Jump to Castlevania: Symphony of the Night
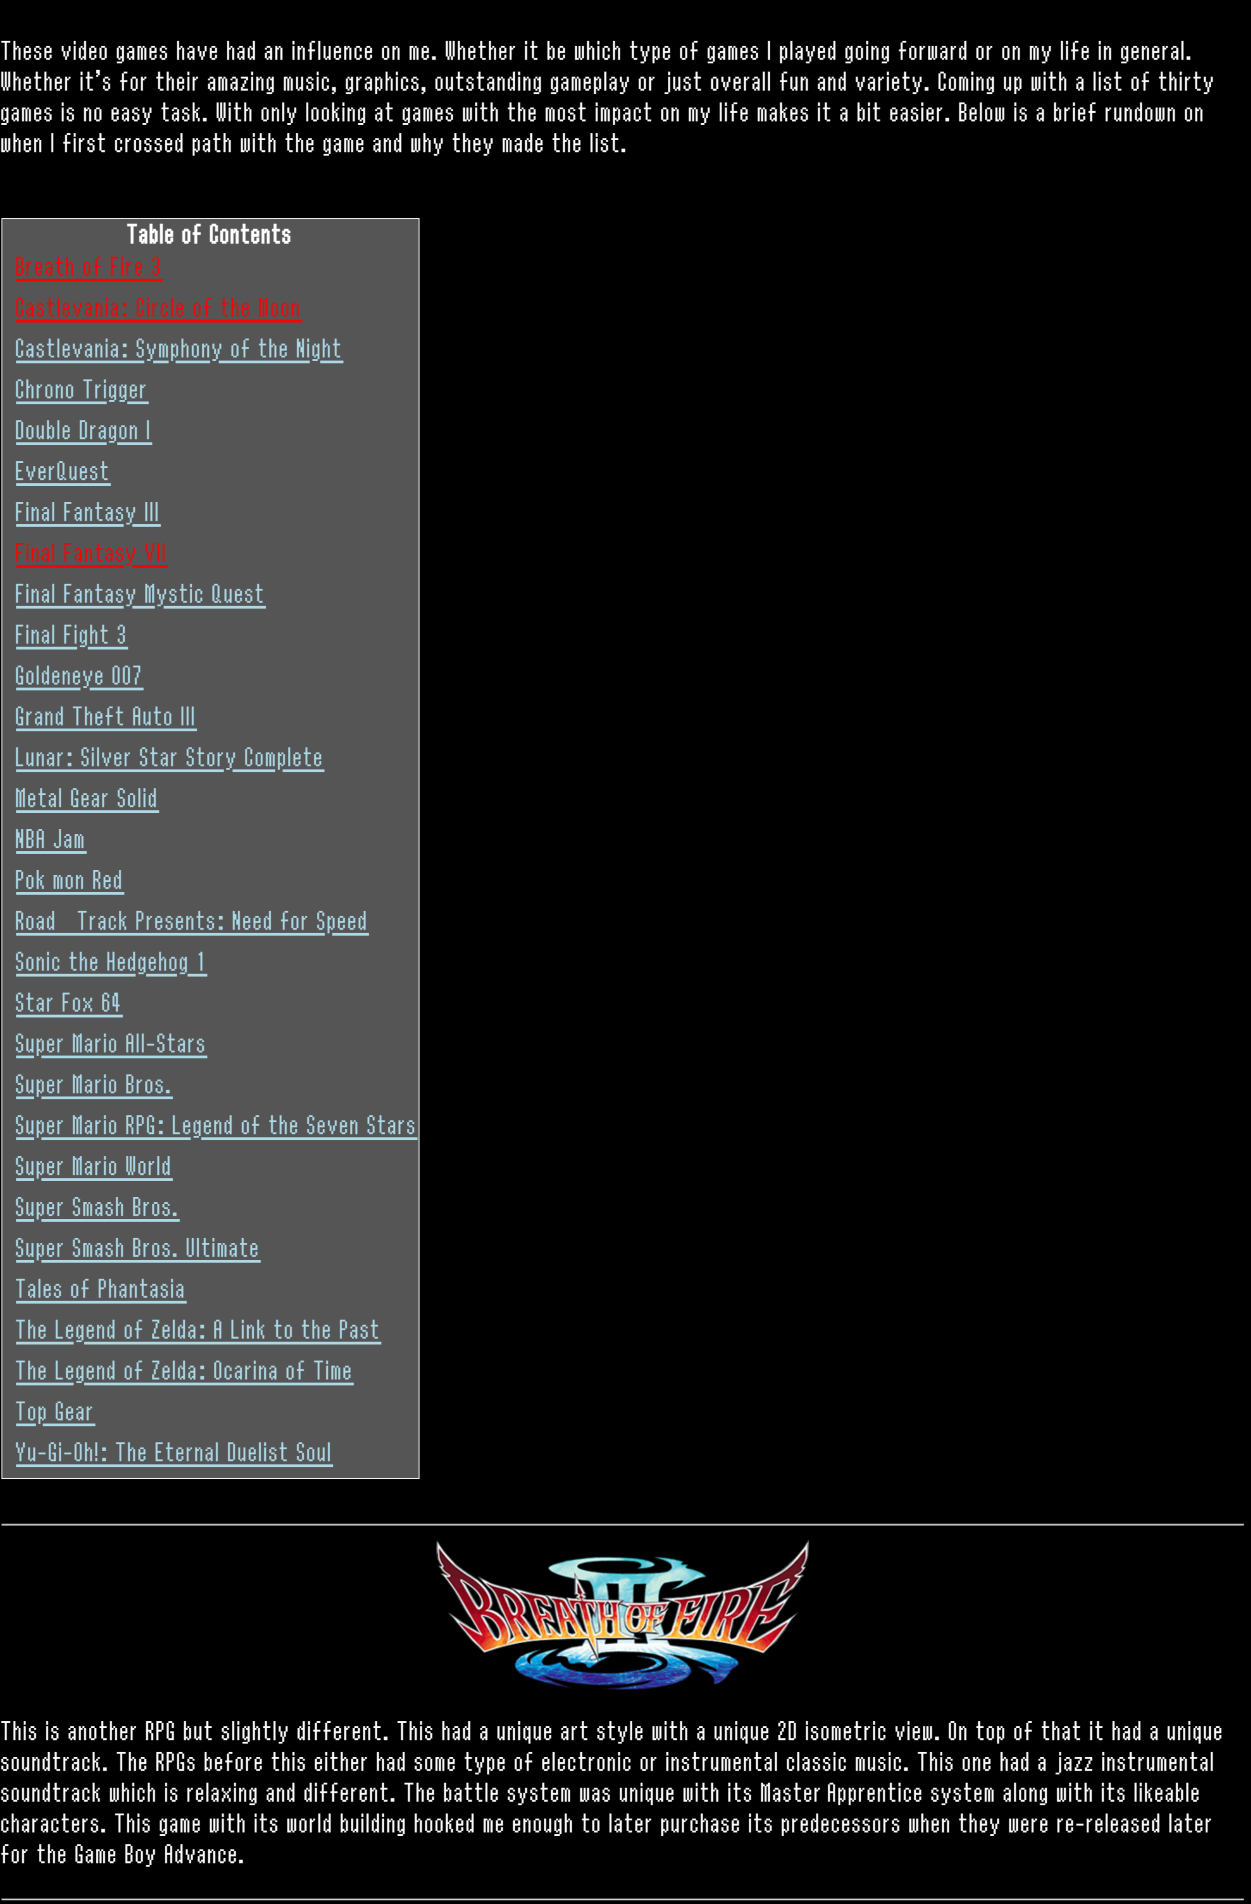 click(179, 350)
